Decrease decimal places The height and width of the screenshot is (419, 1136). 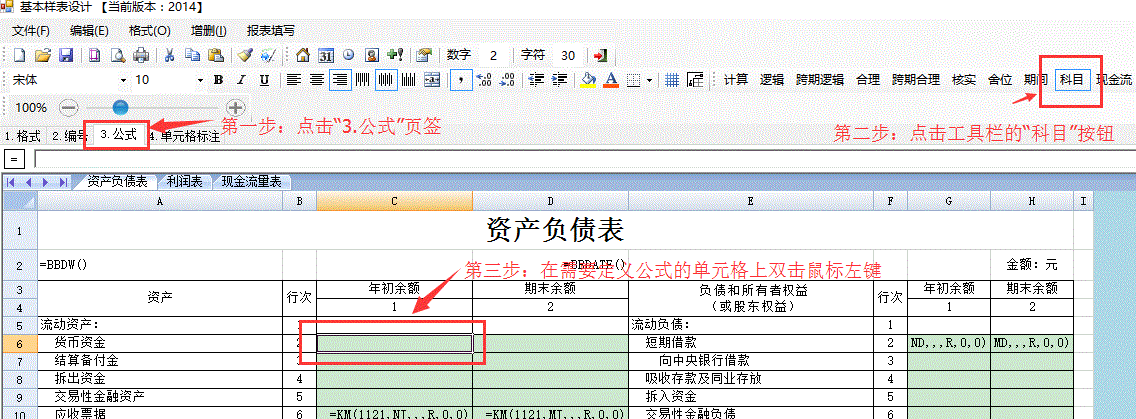pyautogui.click(x=508, y=80)
